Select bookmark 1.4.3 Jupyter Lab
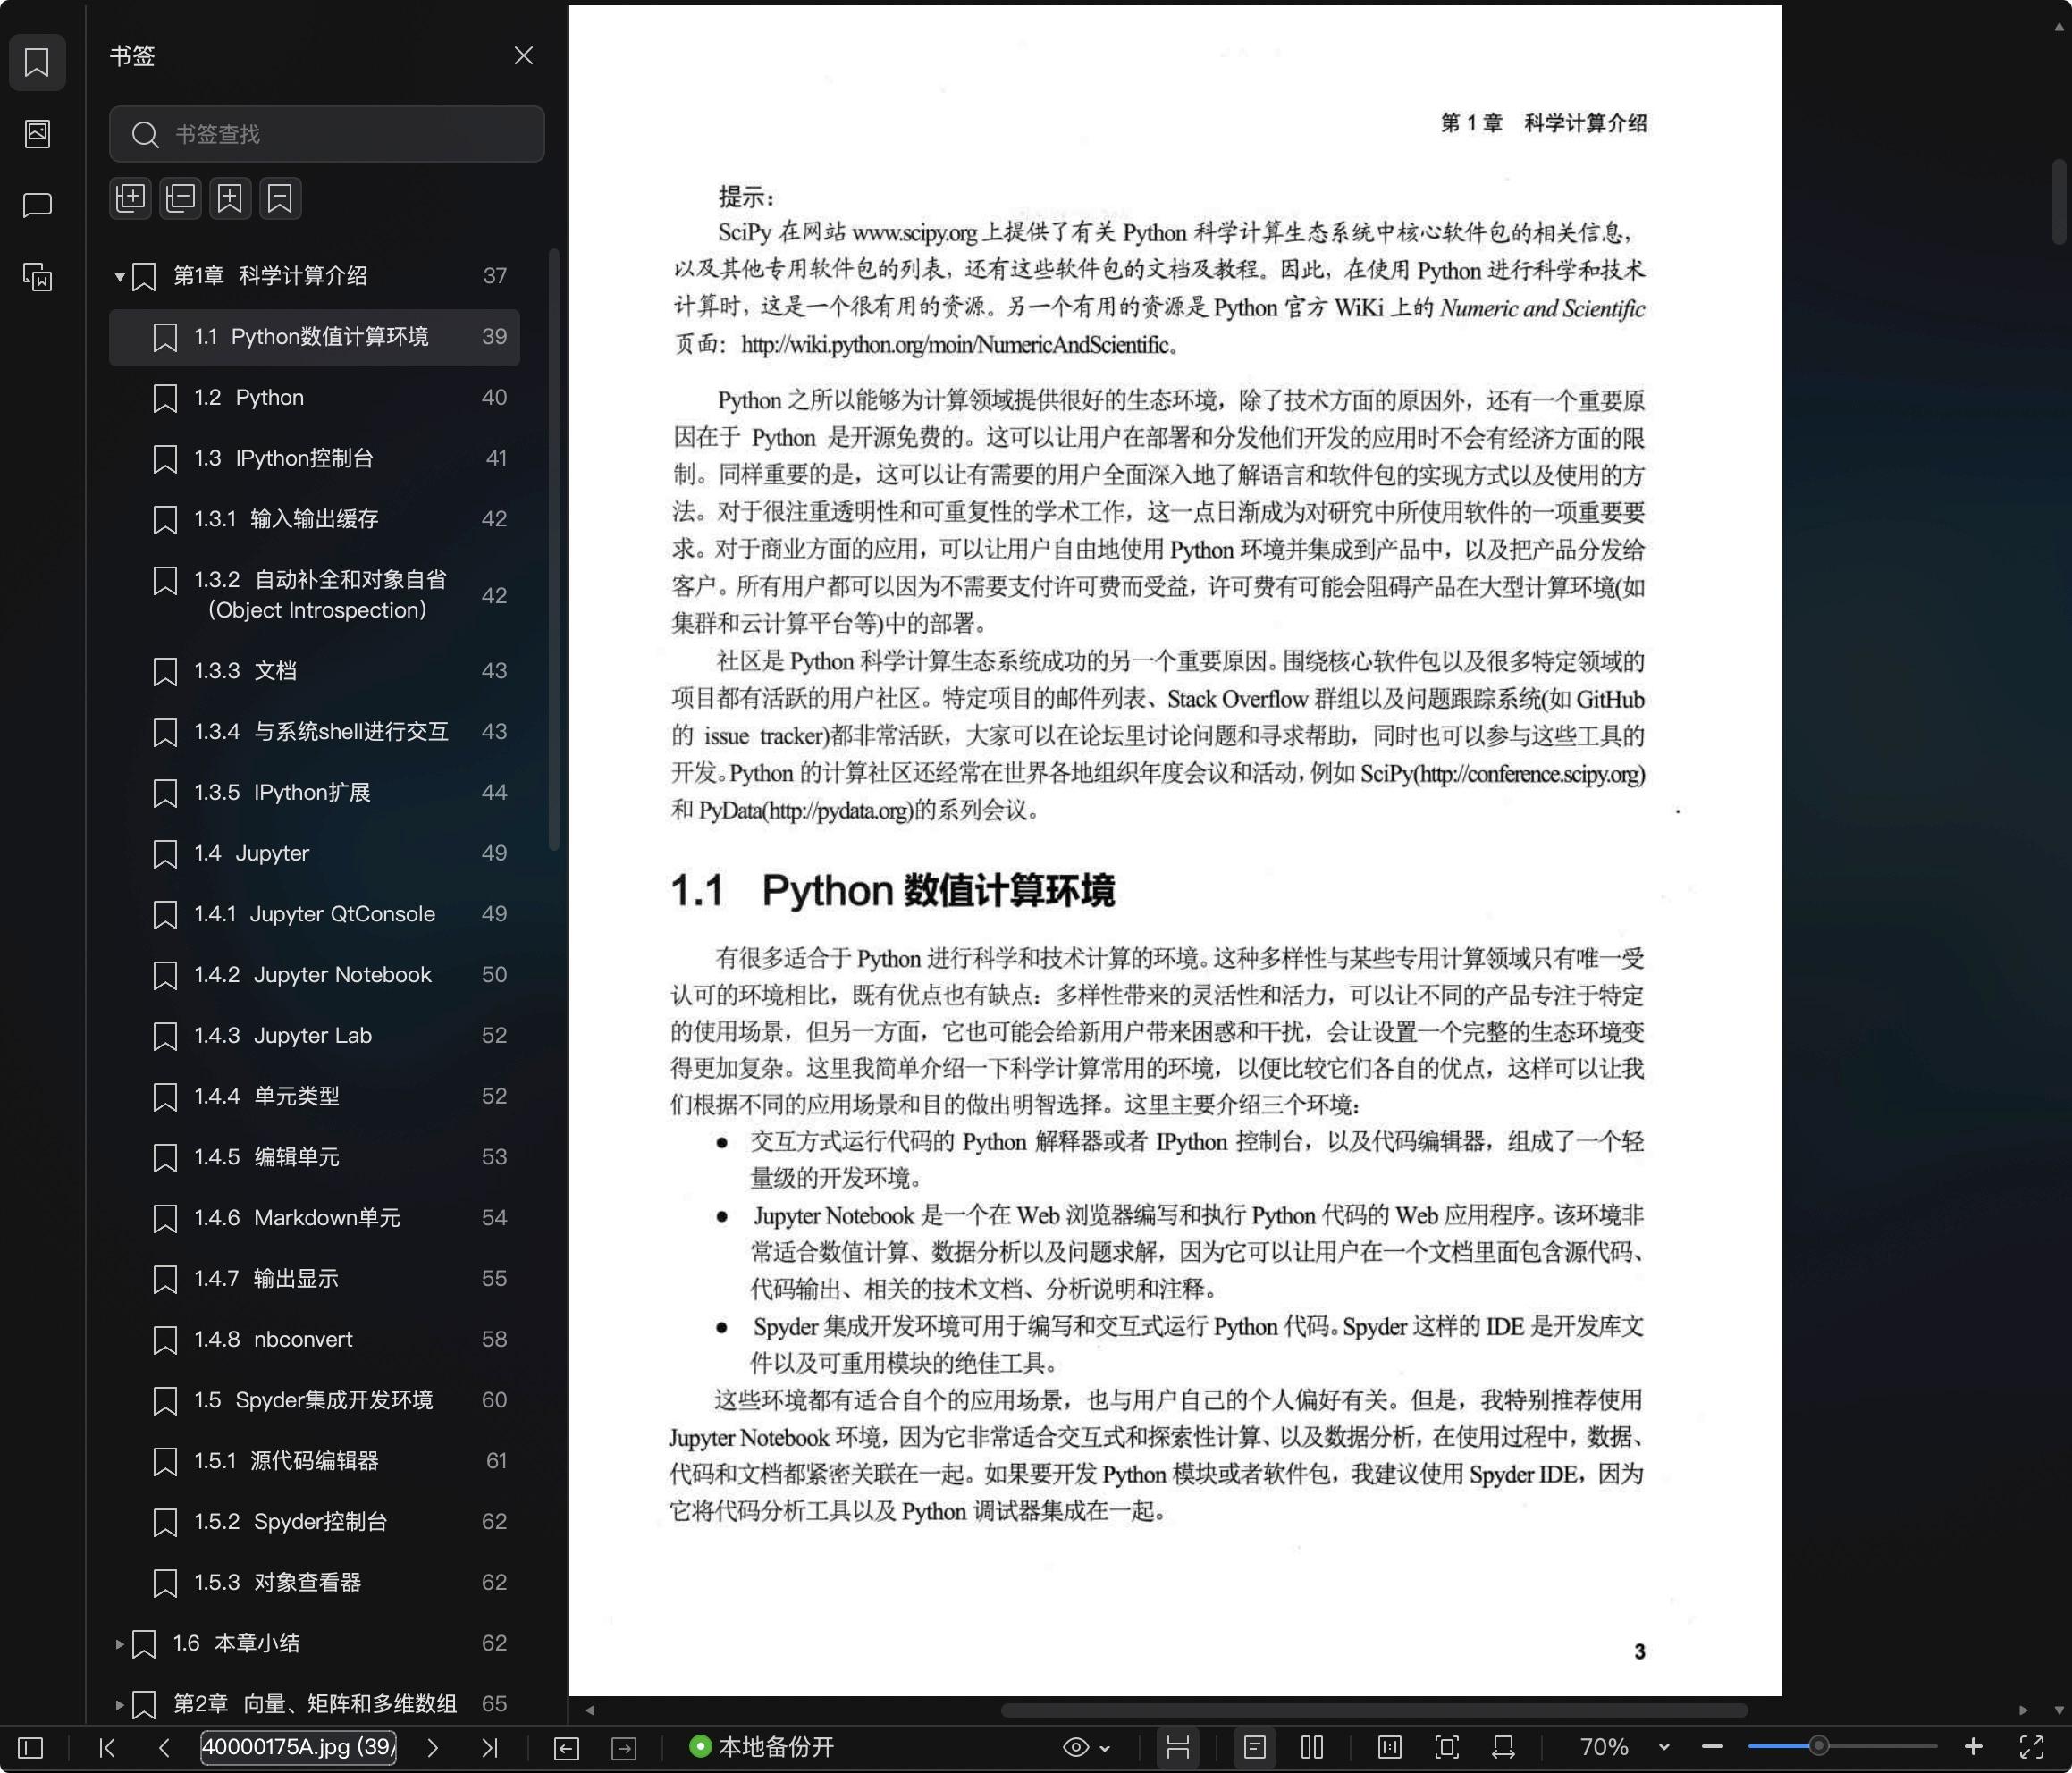The image size is (2072, 1773). 315,1036
